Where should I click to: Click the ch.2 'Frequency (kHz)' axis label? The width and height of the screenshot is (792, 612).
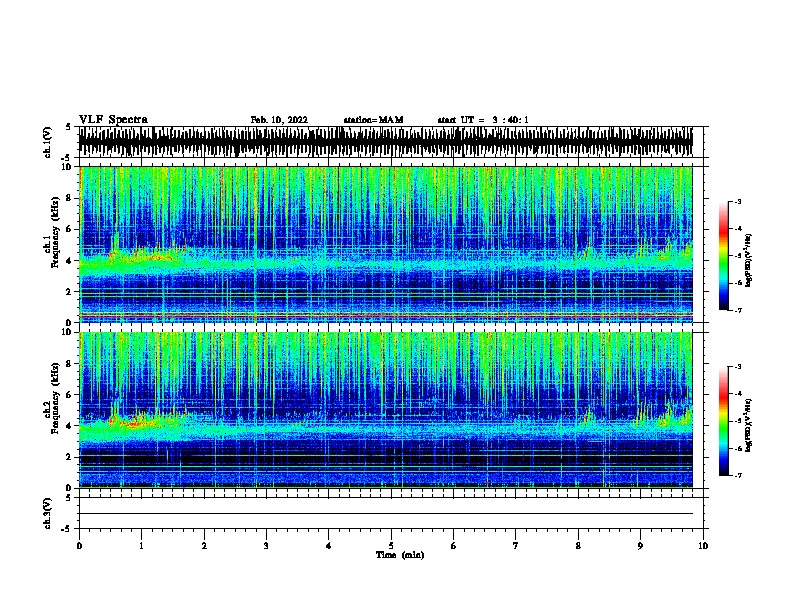point(55,398)
